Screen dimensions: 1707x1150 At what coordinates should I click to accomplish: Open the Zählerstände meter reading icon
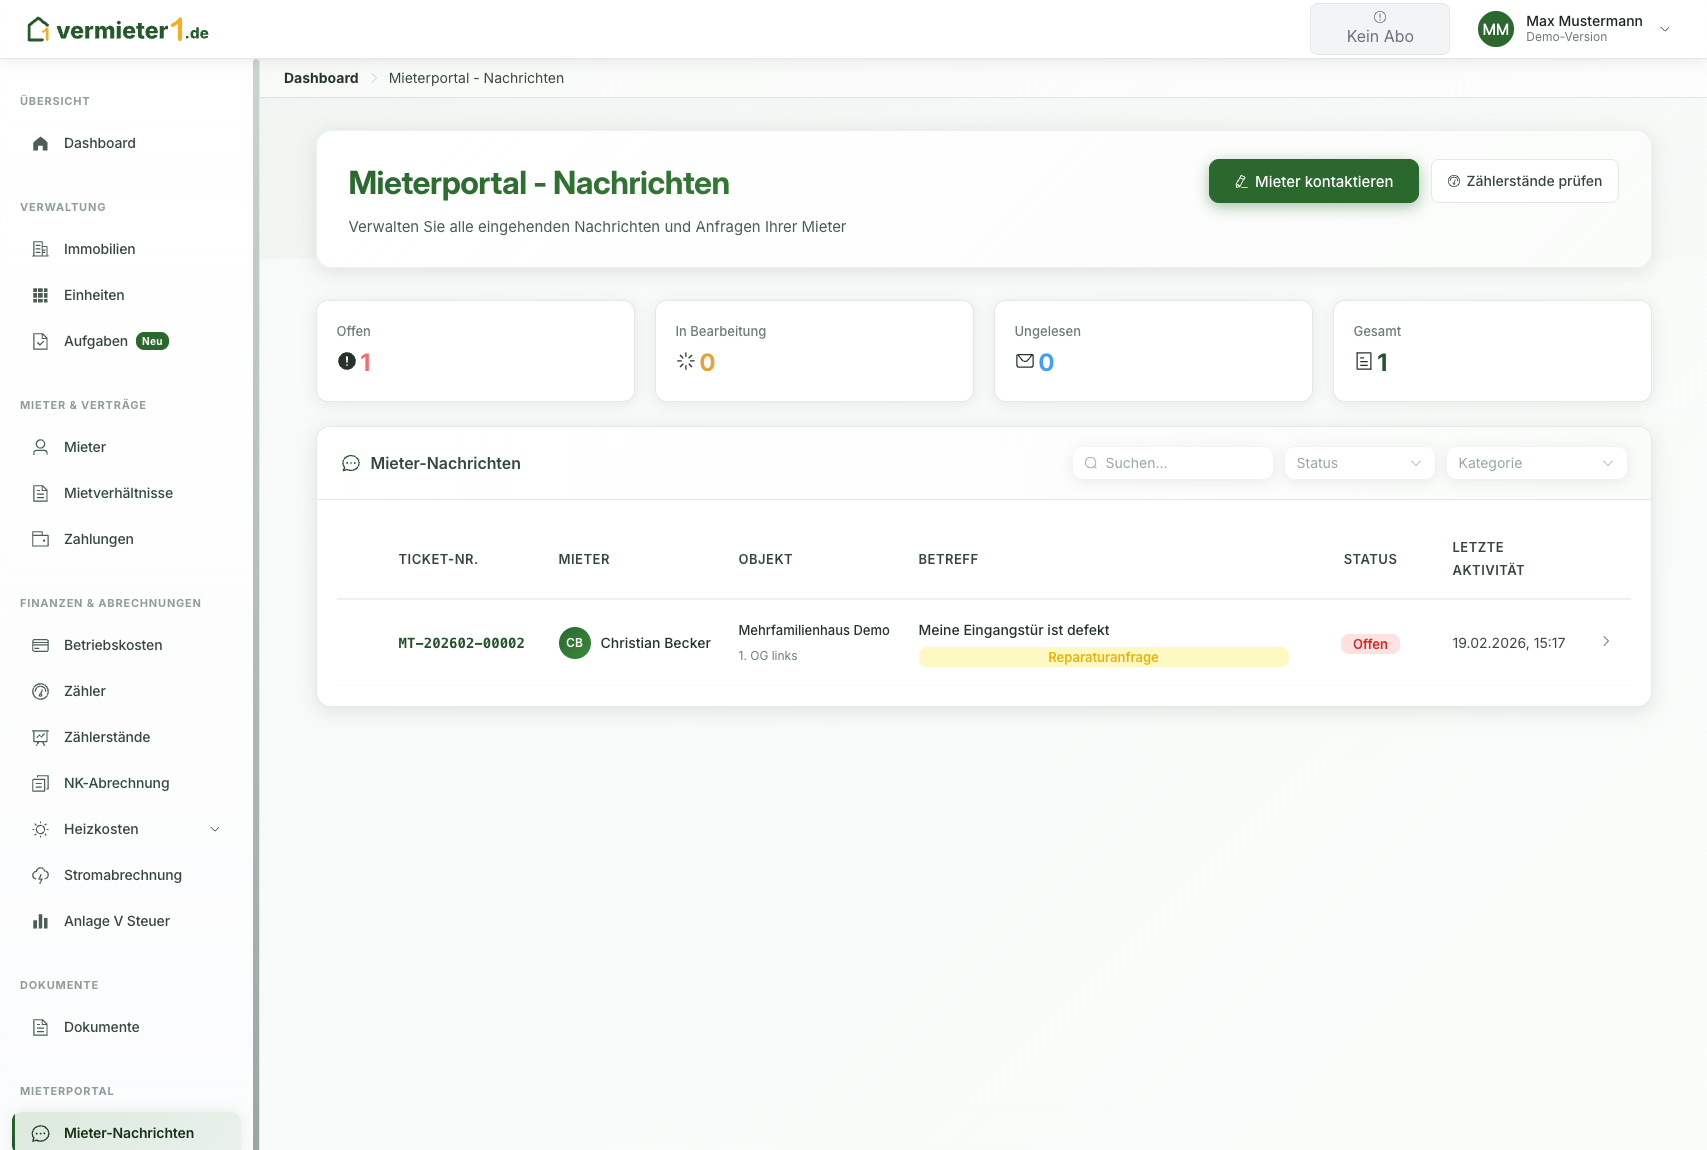[x=41, y=737]
